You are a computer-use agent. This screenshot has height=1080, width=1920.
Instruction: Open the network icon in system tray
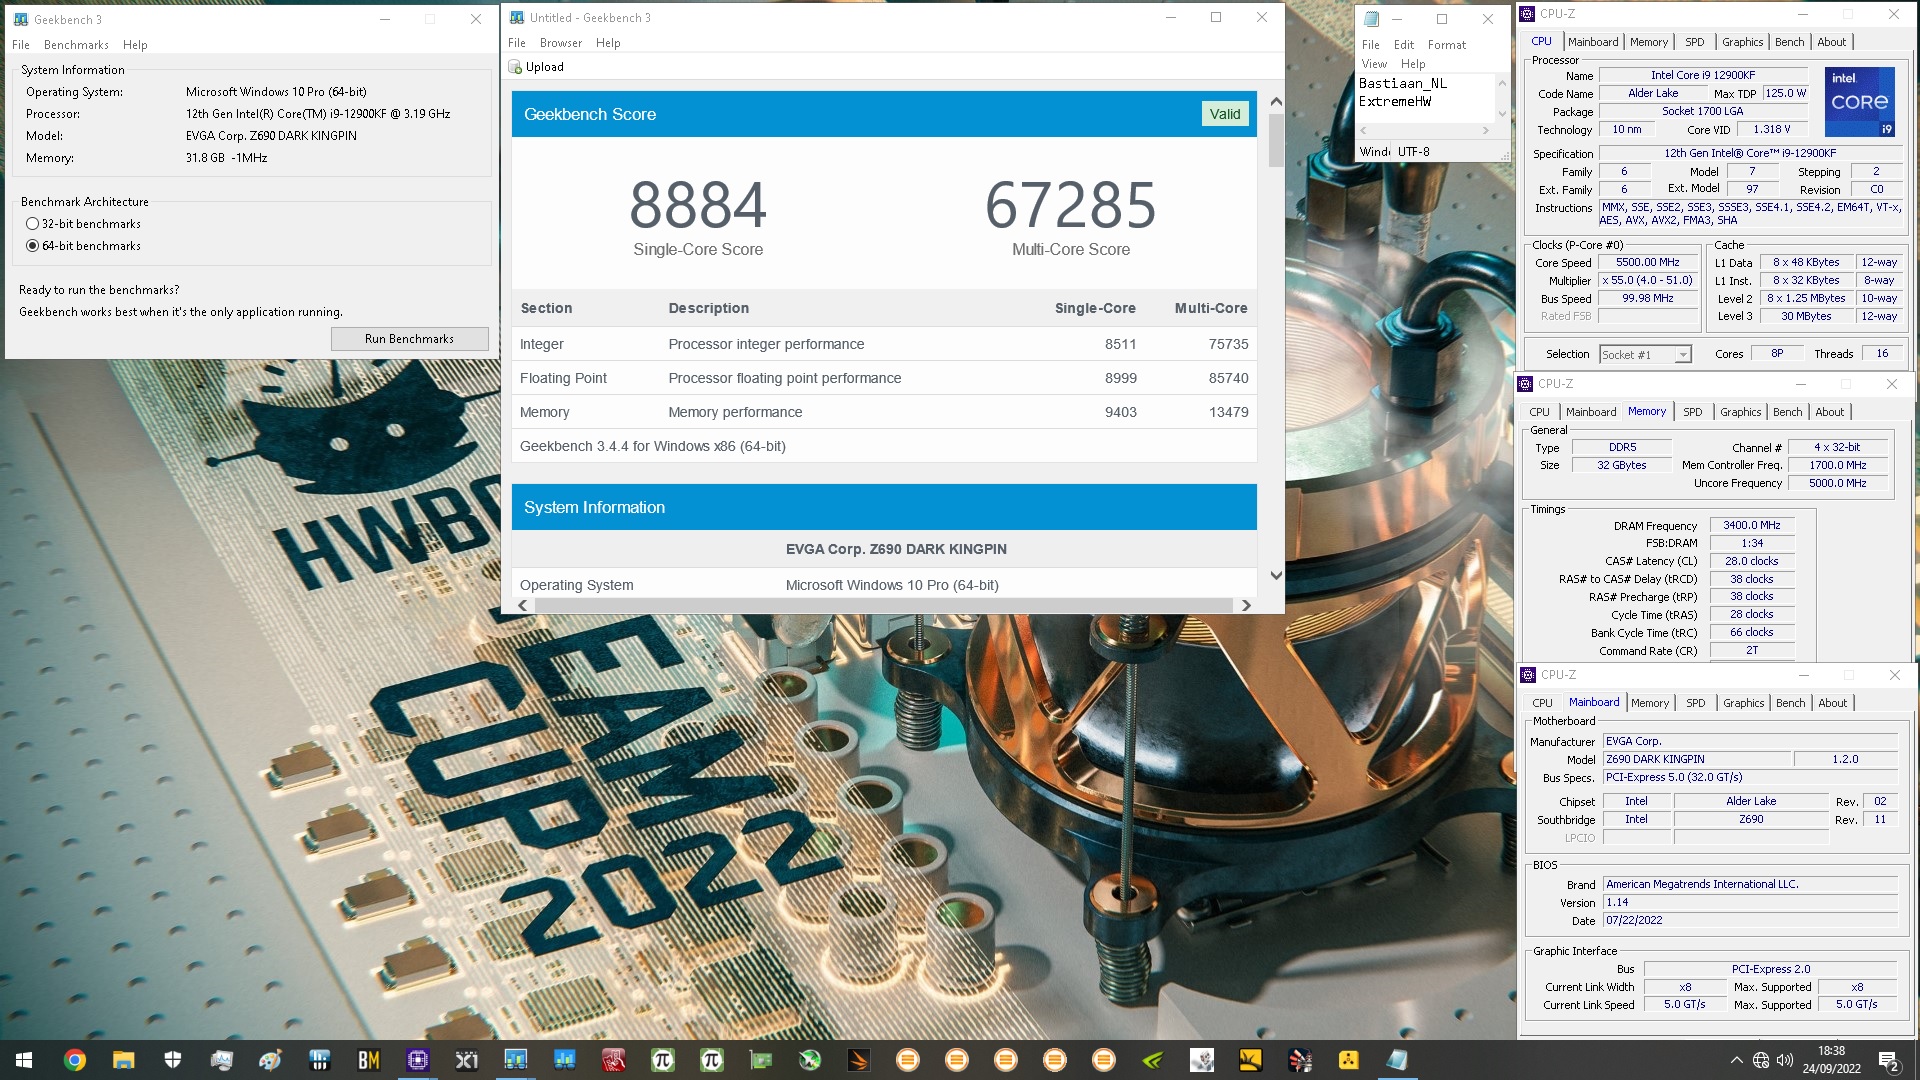1761,1060
